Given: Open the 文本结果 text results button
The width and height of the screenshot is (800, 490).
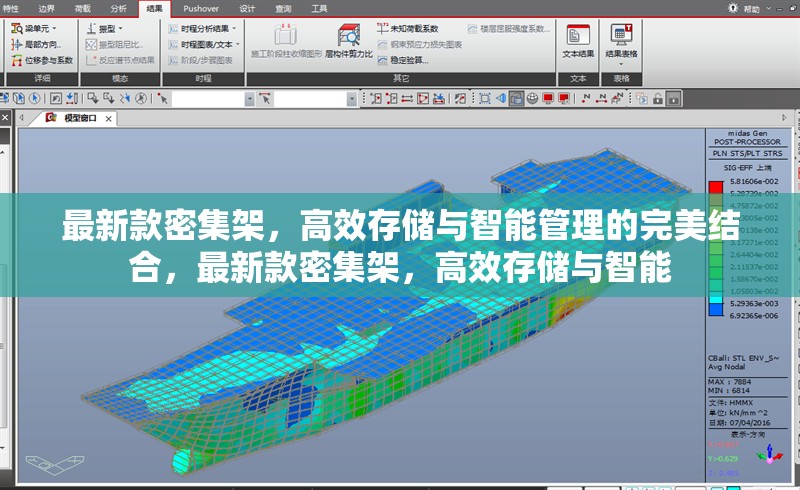Looking at the screenshot, I should pyautogui.click(x=578, y=40).
